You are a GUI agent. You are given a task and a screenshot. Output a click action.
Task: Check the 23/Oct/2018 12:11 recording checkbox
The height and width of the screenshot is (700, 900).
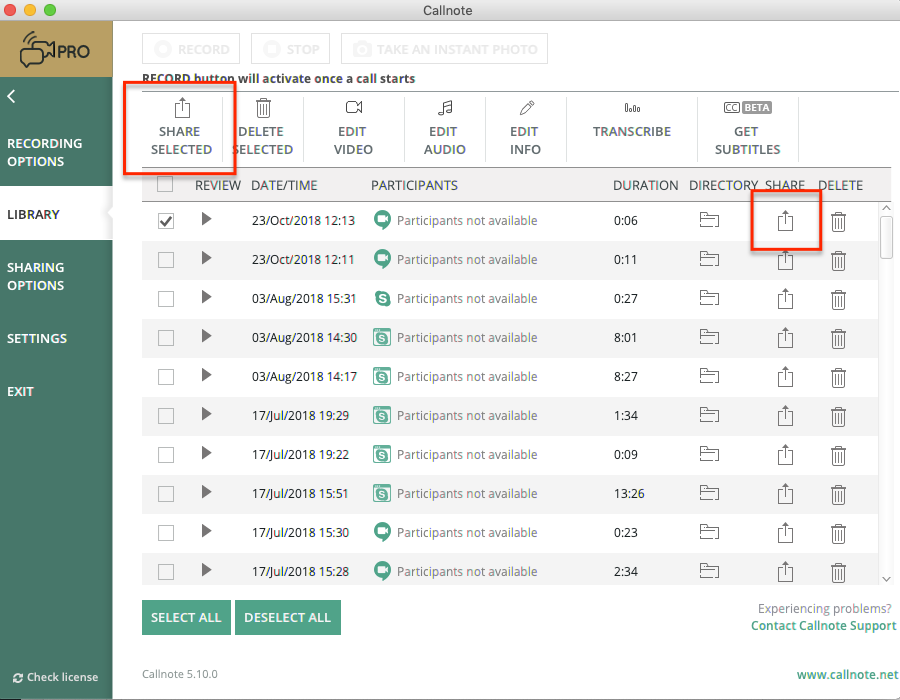(x=166, y=260)
